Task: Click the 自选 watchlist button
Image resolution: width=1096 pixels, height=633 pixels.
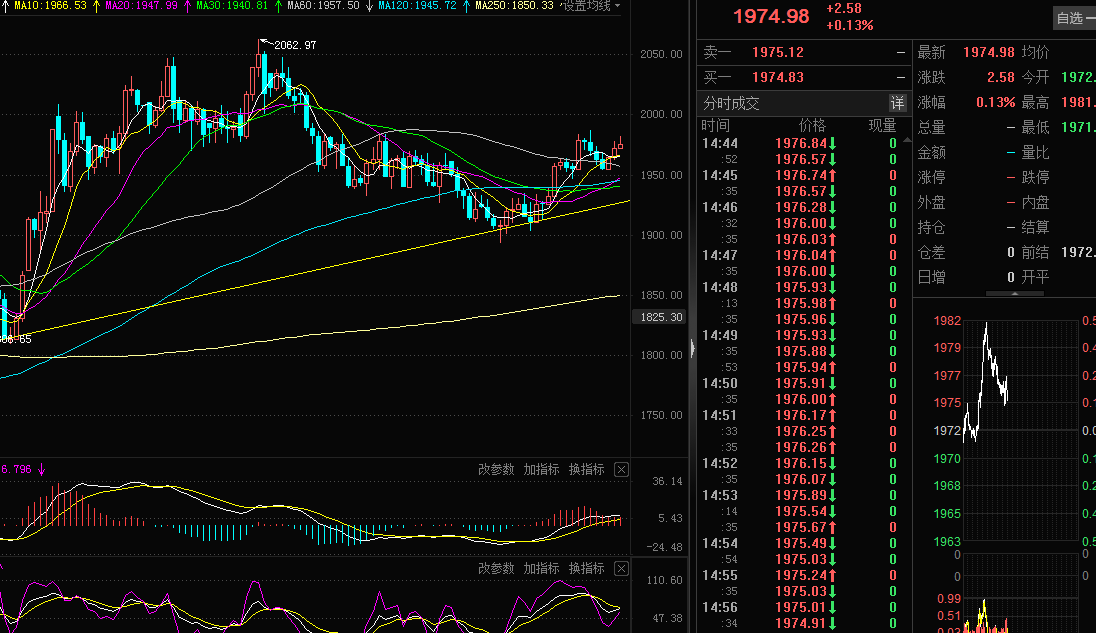Action: [1072, 17]
